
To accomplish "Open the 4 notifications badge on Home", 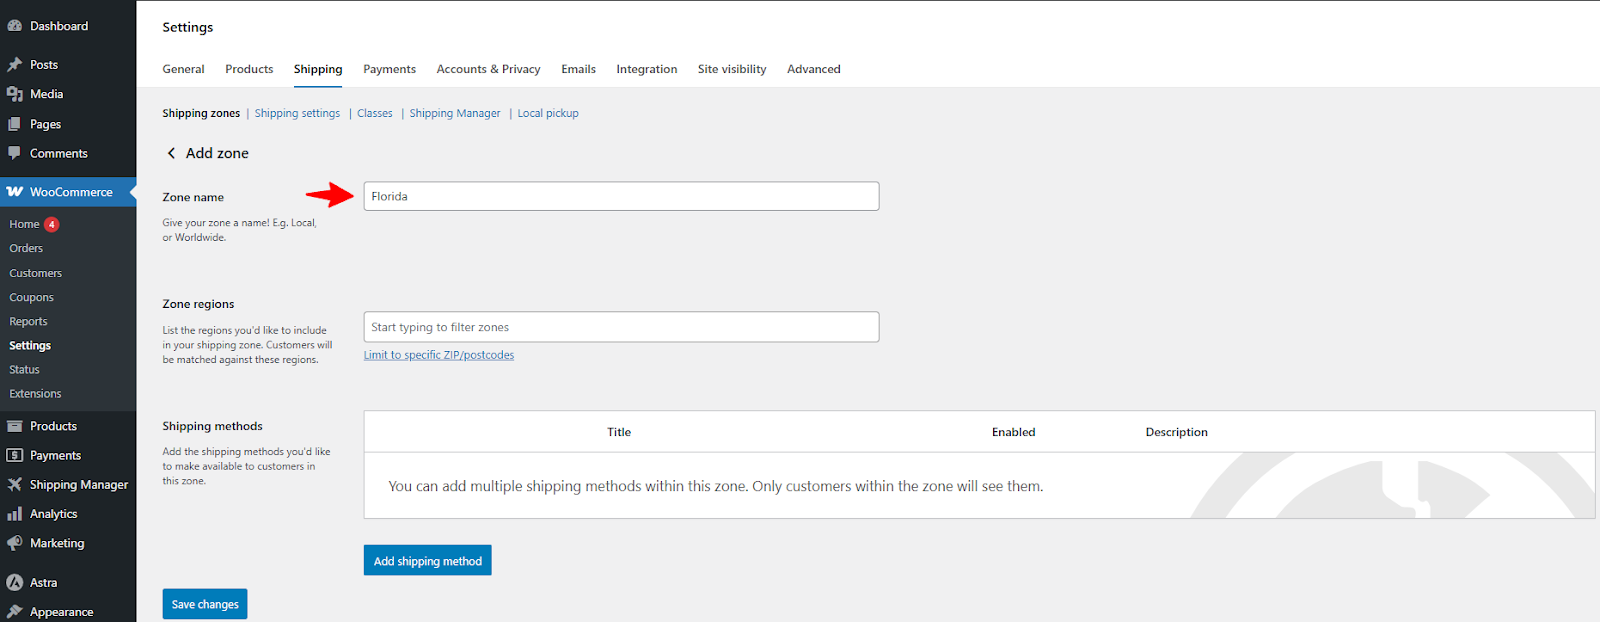I will pos(52,224).
